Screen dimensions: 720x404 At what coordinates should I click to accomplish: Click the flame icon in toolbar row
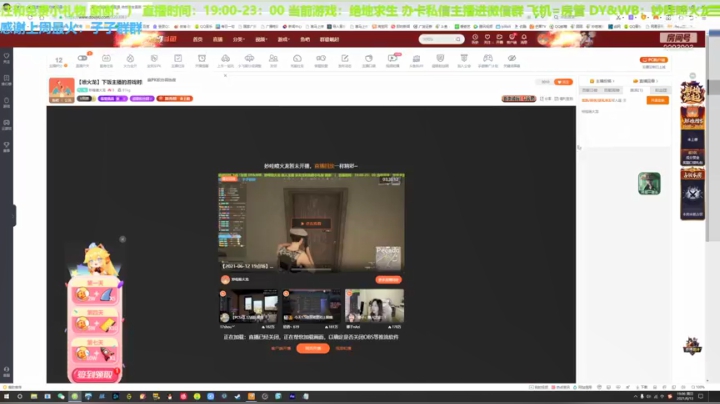(x=130, y=58)
